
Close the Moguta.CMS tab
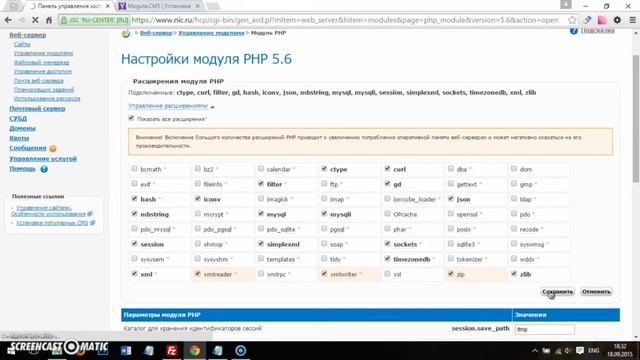click(x=198, y=6)
